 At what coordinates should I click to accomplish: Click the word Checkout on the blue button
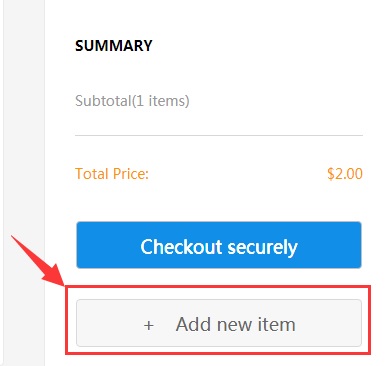(181, 247)
